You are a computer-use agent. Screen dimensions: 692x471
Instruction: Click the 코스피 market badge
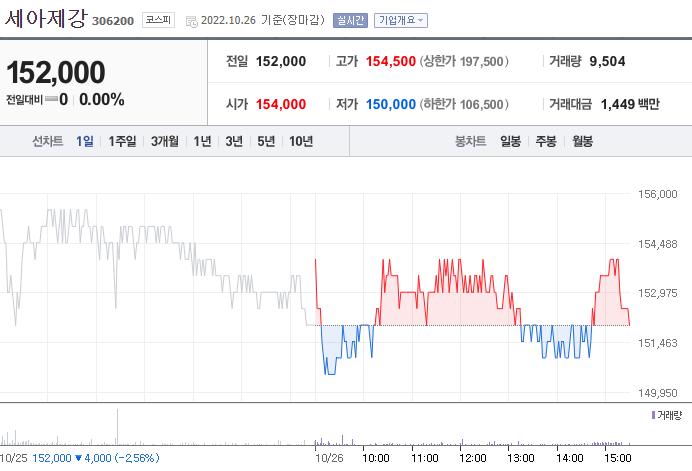click(x=158, y=20)
